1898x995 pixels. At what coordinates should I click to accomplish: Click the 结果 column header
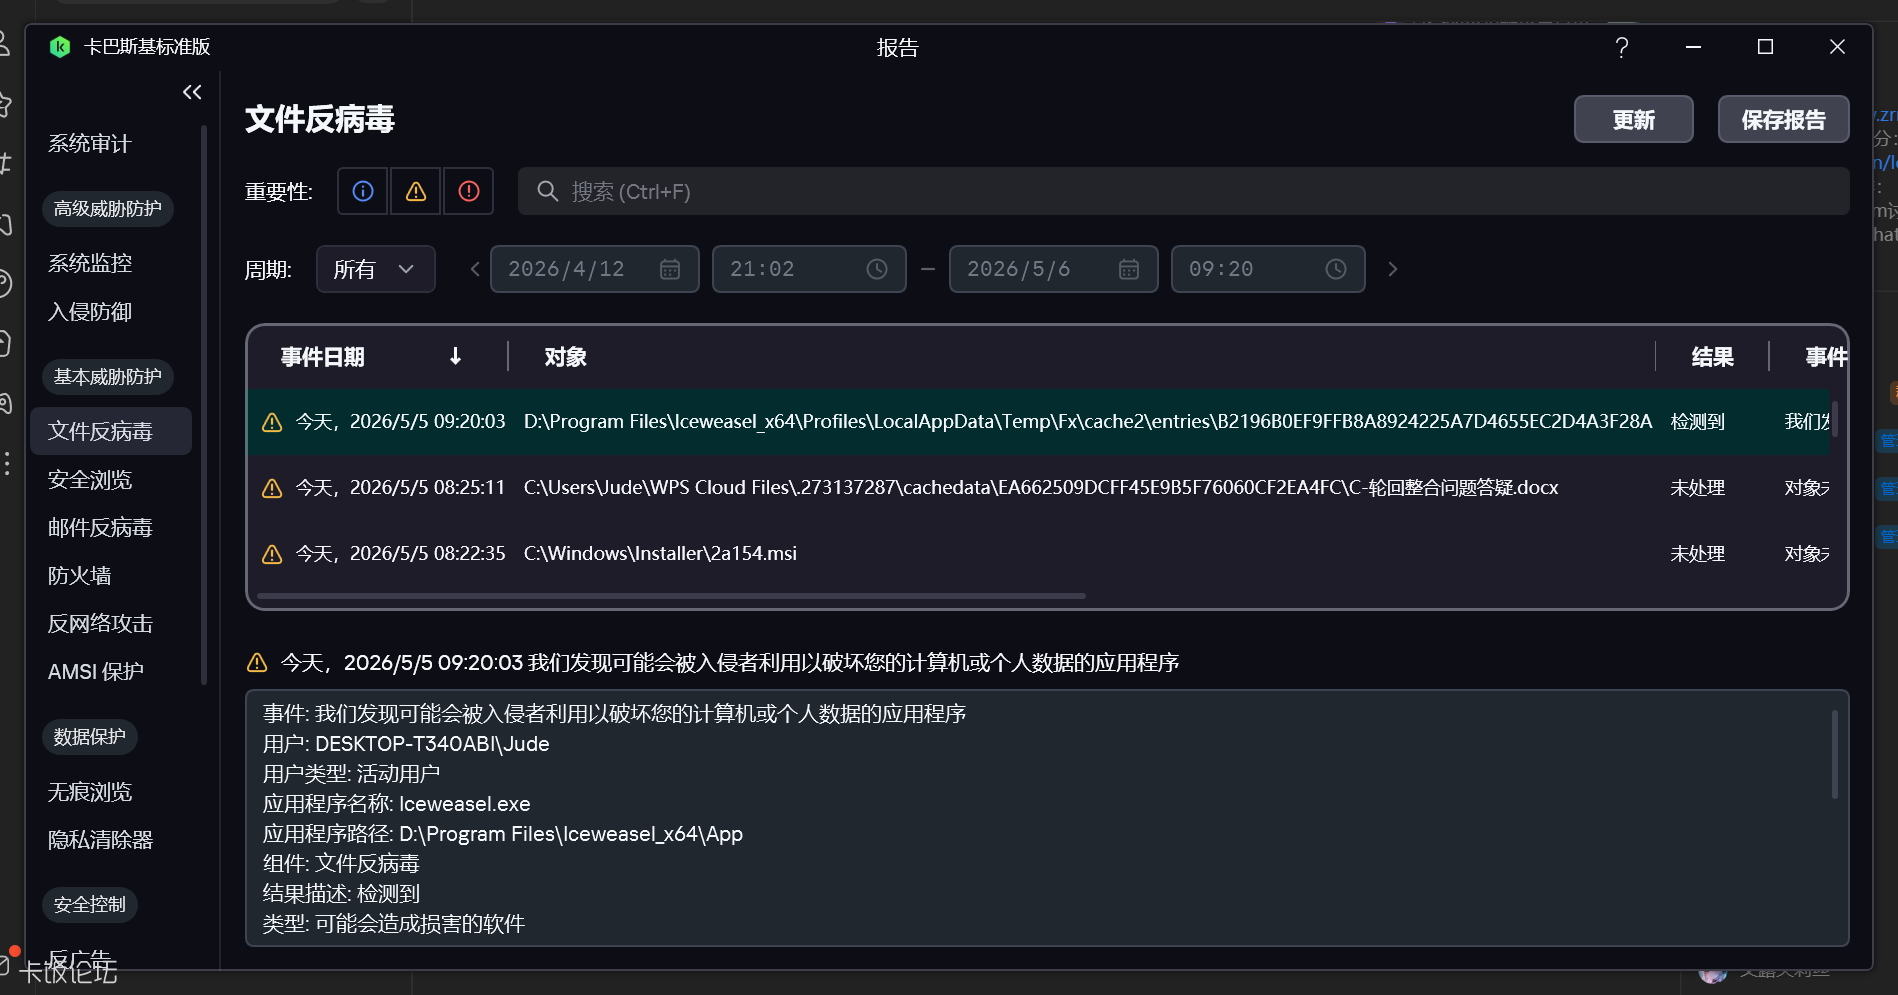pos(1712,357)
